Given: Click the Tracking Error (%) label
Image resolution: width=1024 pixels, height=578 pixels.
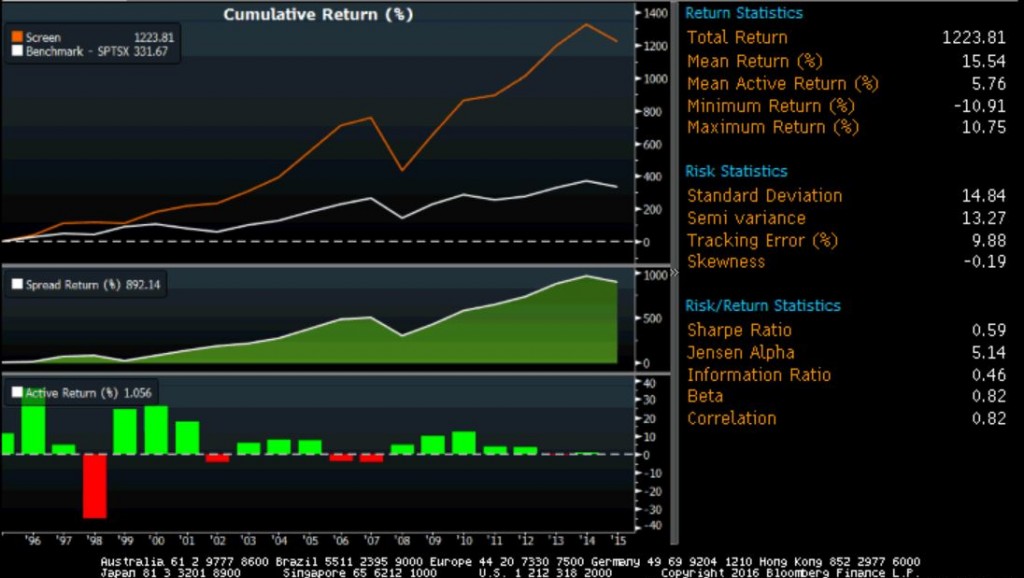Looking at the screenshot, I should [x=764, y=240].
